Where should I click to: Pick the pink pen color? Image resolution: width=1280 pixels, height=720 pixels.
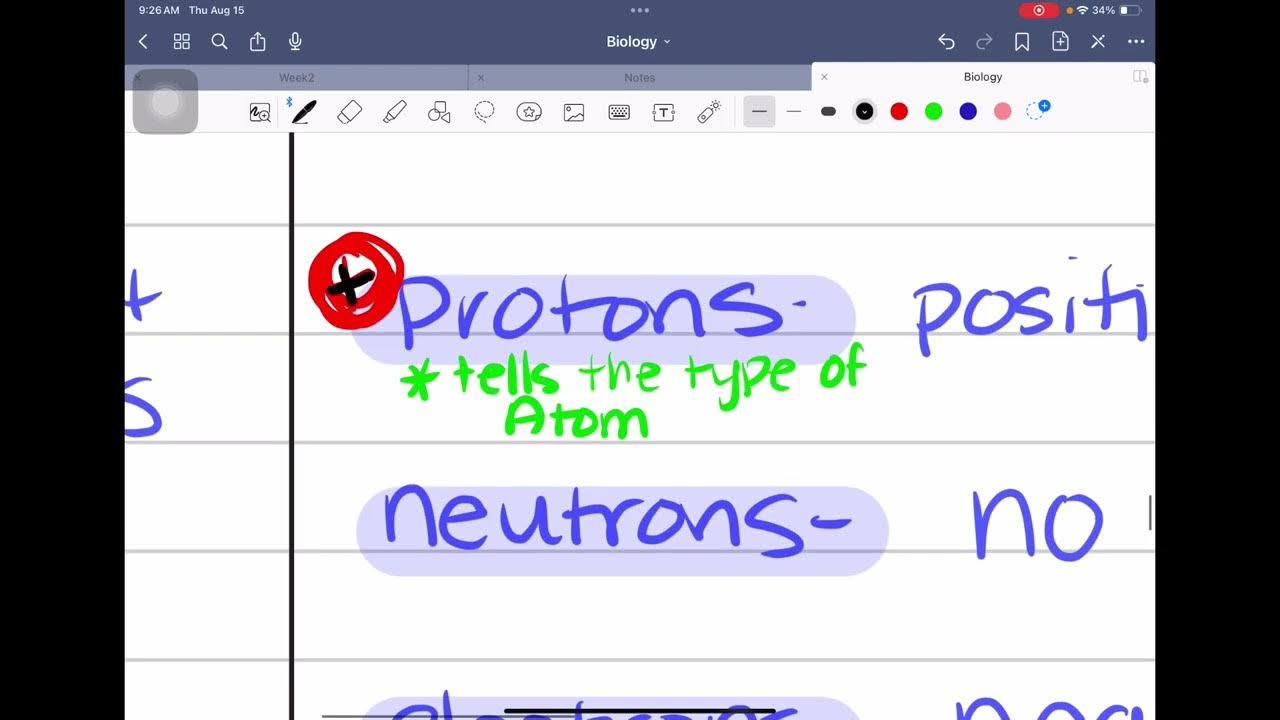coord(1003,111)
